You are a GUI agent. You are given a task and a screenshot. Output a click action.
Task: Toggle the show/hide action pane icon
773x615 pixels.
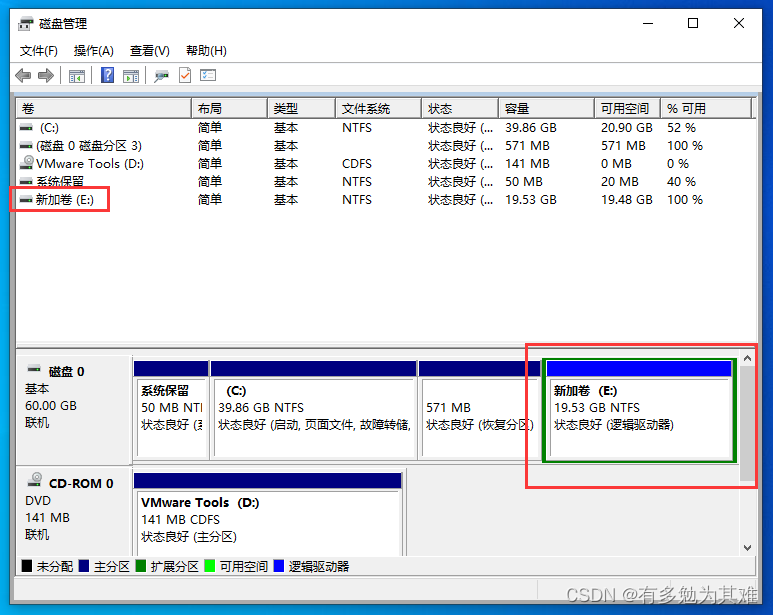pyautogui.click(x=131, y=76)
